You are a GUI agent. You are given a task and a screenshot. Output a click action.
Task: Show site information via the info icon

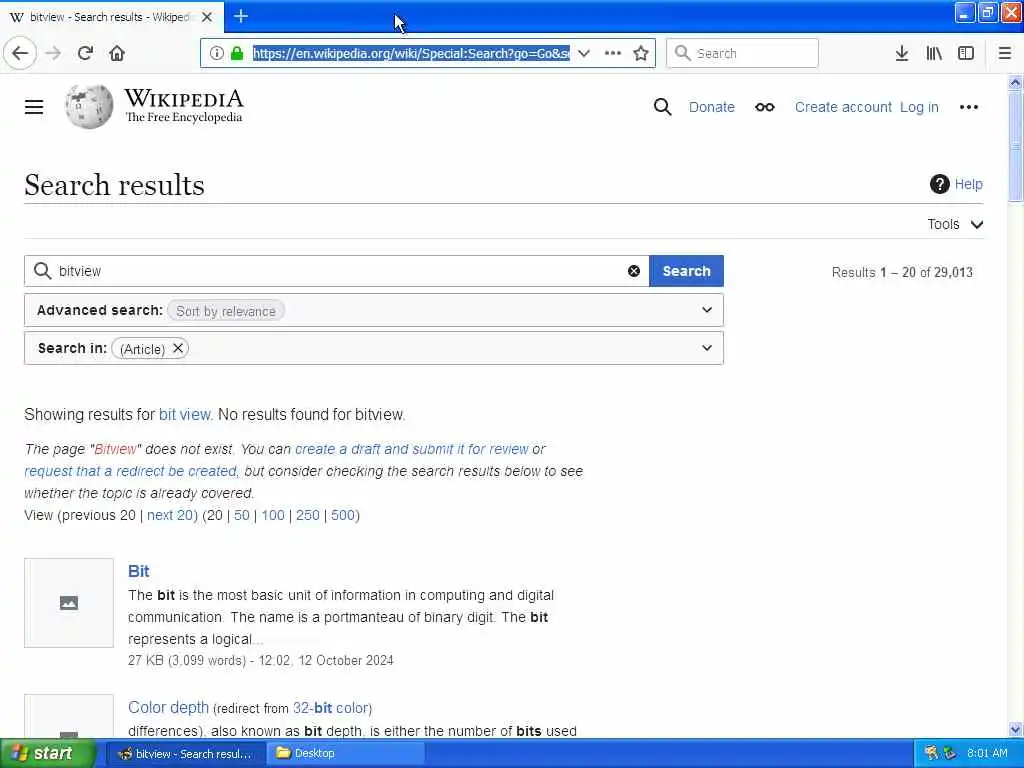coord(217,53)
